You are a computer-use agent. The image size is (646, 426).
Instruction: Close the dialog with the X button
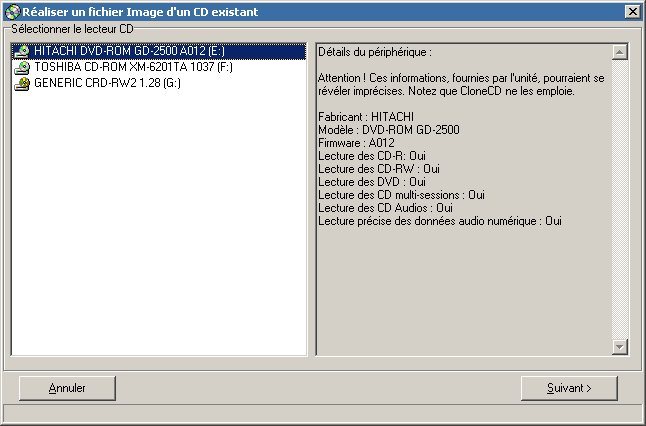632,12
